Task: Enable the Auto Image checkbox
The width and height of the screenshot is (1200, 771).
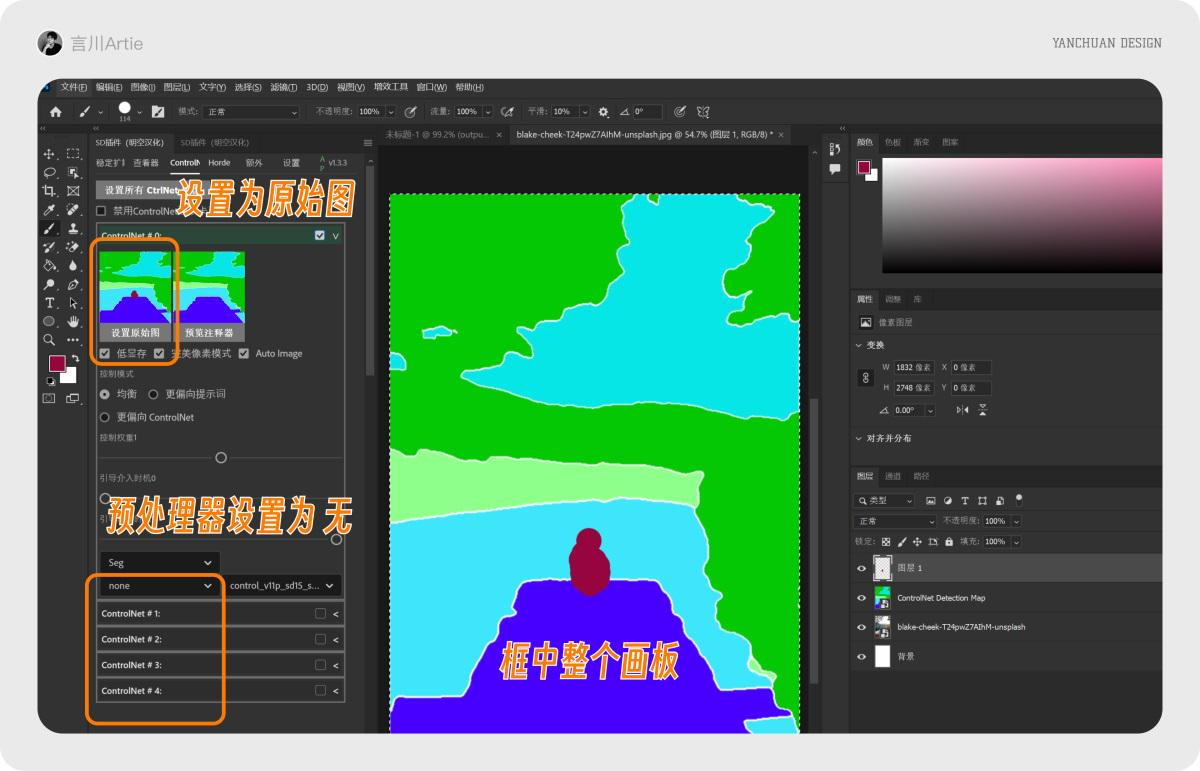Action: pyautogui.click(x=245, y=353)
